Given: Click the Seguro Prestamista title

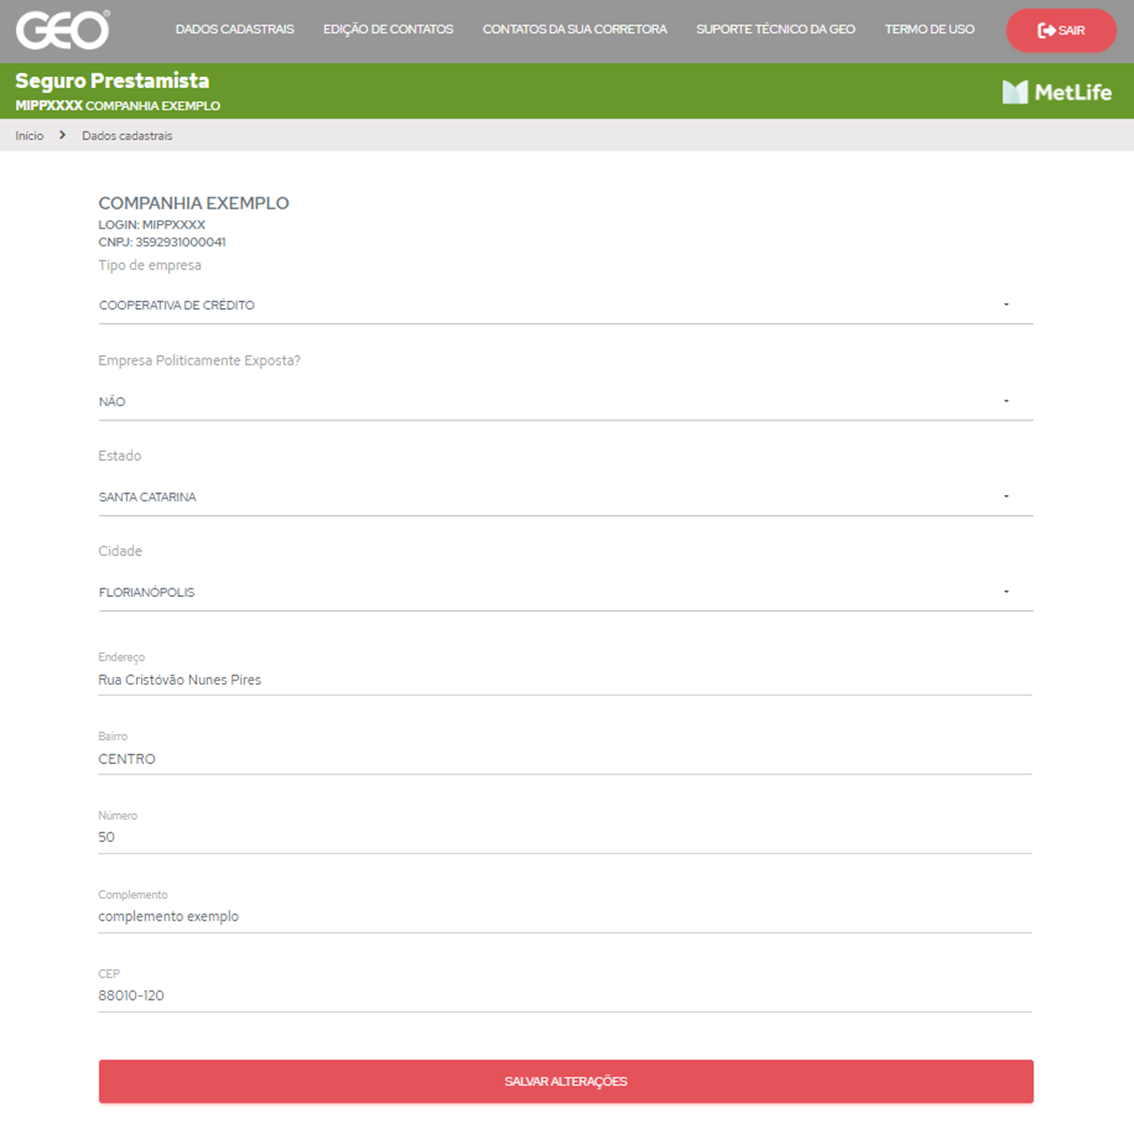Looking at the screenshot, I should (x=112, y=80).
